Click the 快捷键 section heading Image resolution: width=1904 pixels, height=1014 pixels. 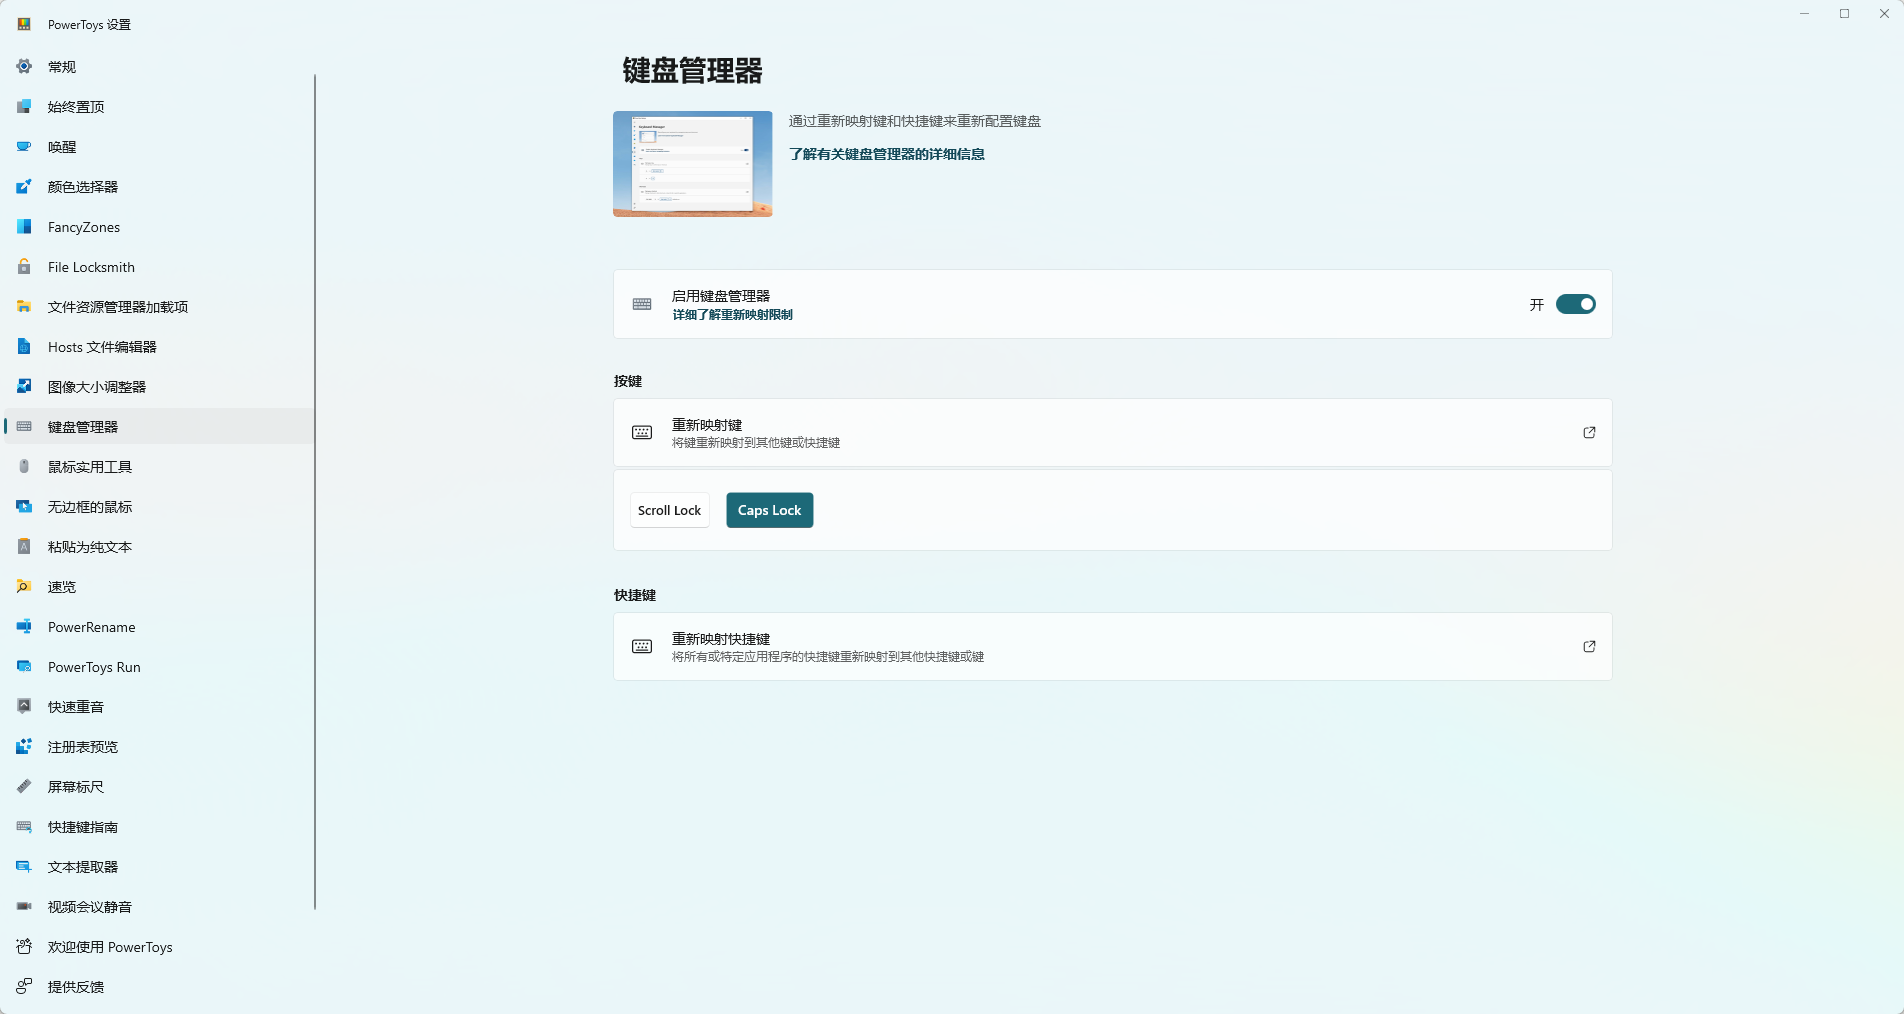tap(635, 595)
